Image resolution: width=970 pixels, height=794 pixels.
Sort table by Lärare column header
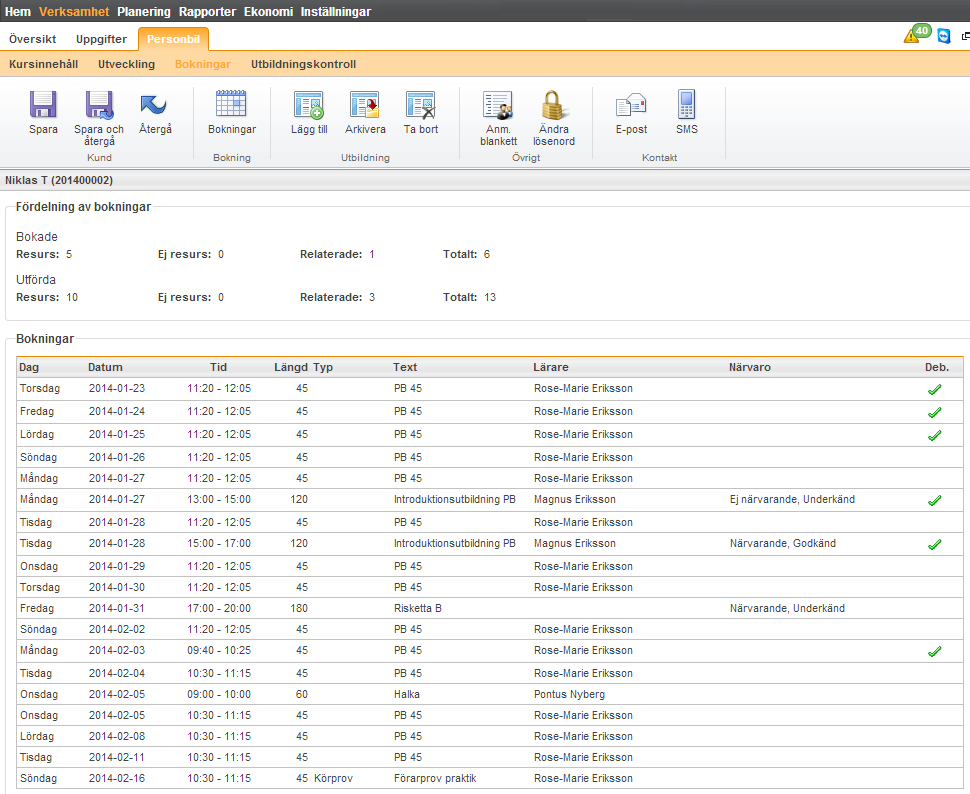coord(551,367)
